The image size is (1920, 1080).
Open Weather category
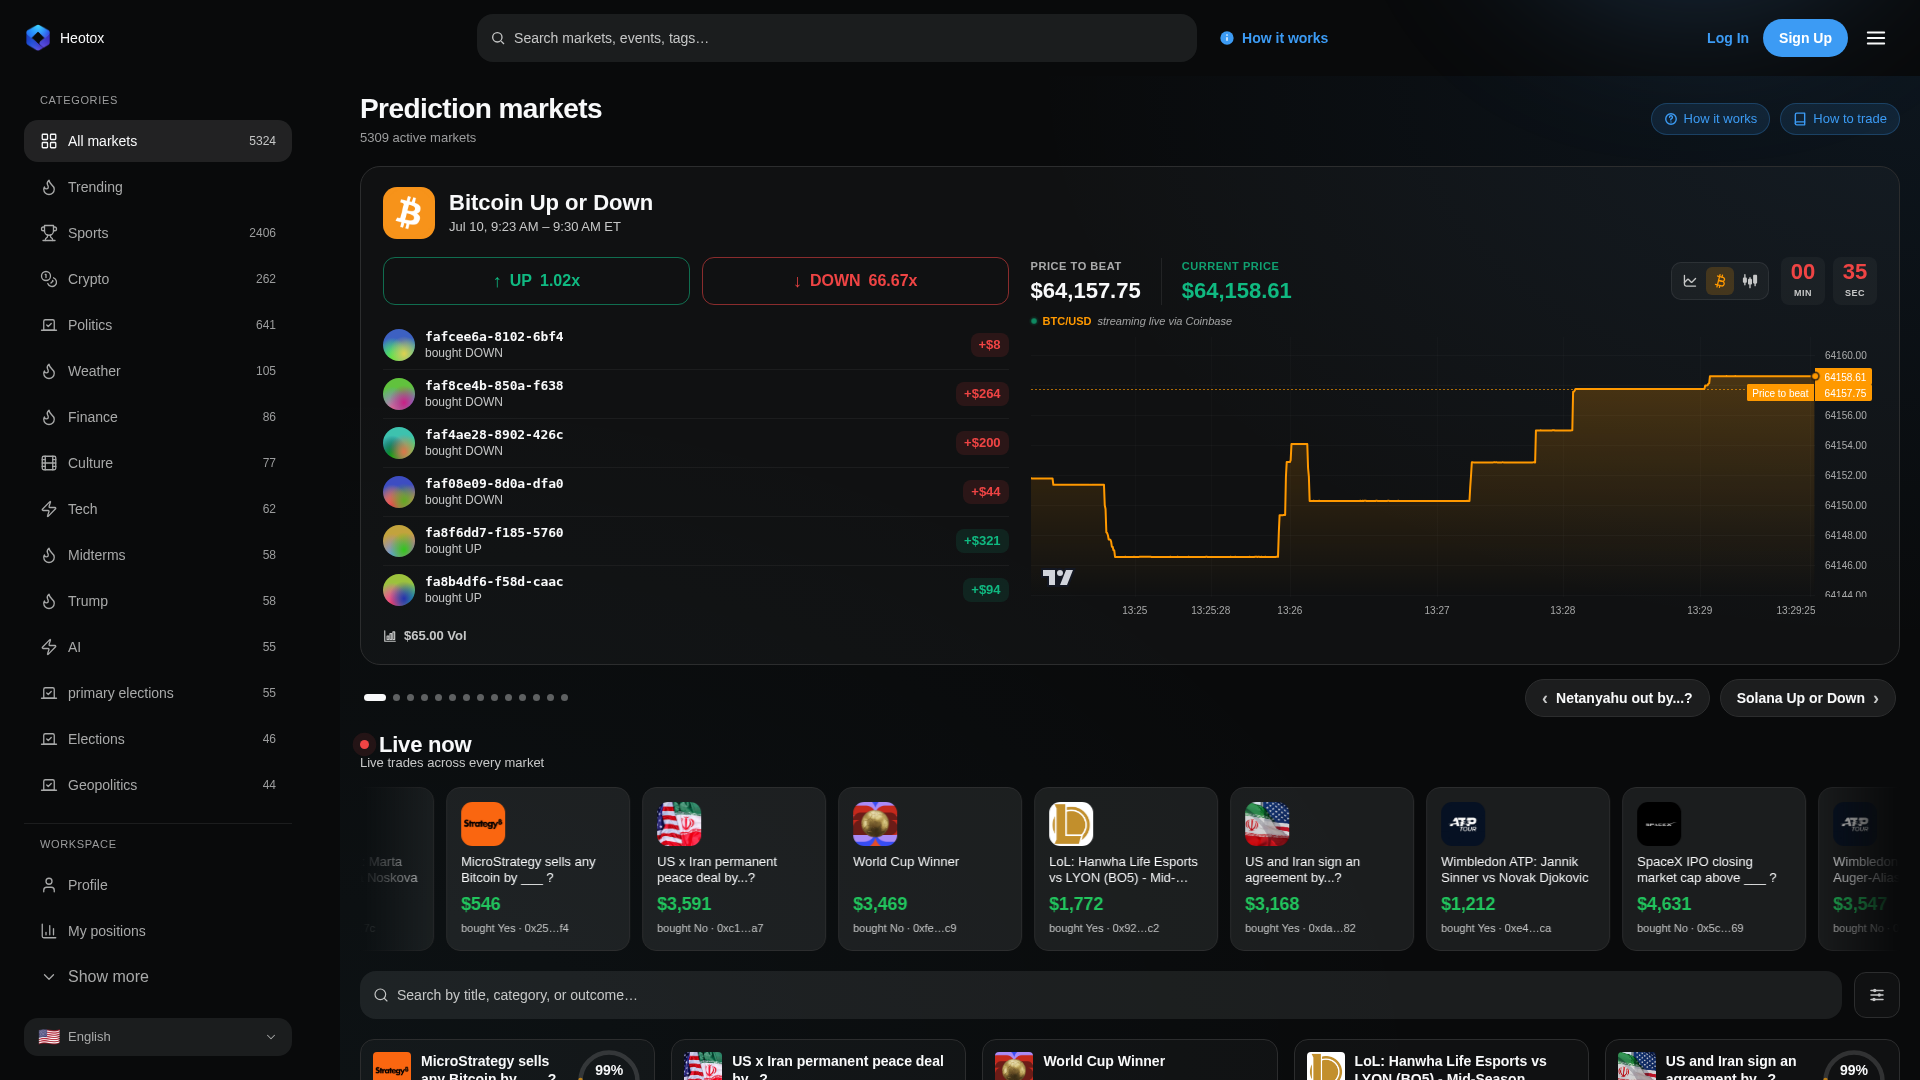pyautogui.click(x=158, y=371)
